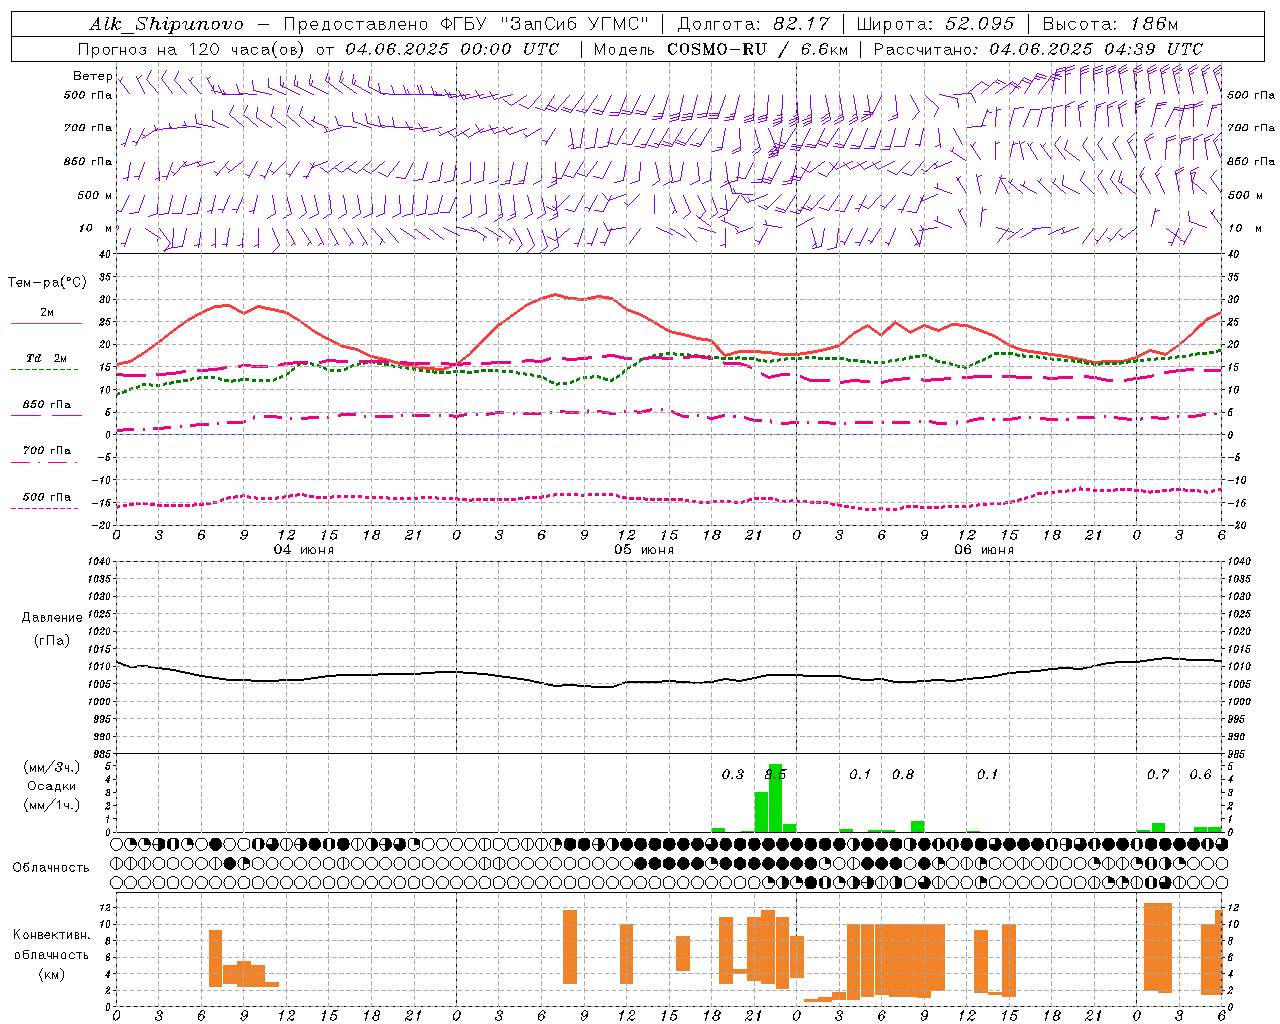Click the 05 июня date label
Screen dimensions: 1280x1024
point(644,550)
